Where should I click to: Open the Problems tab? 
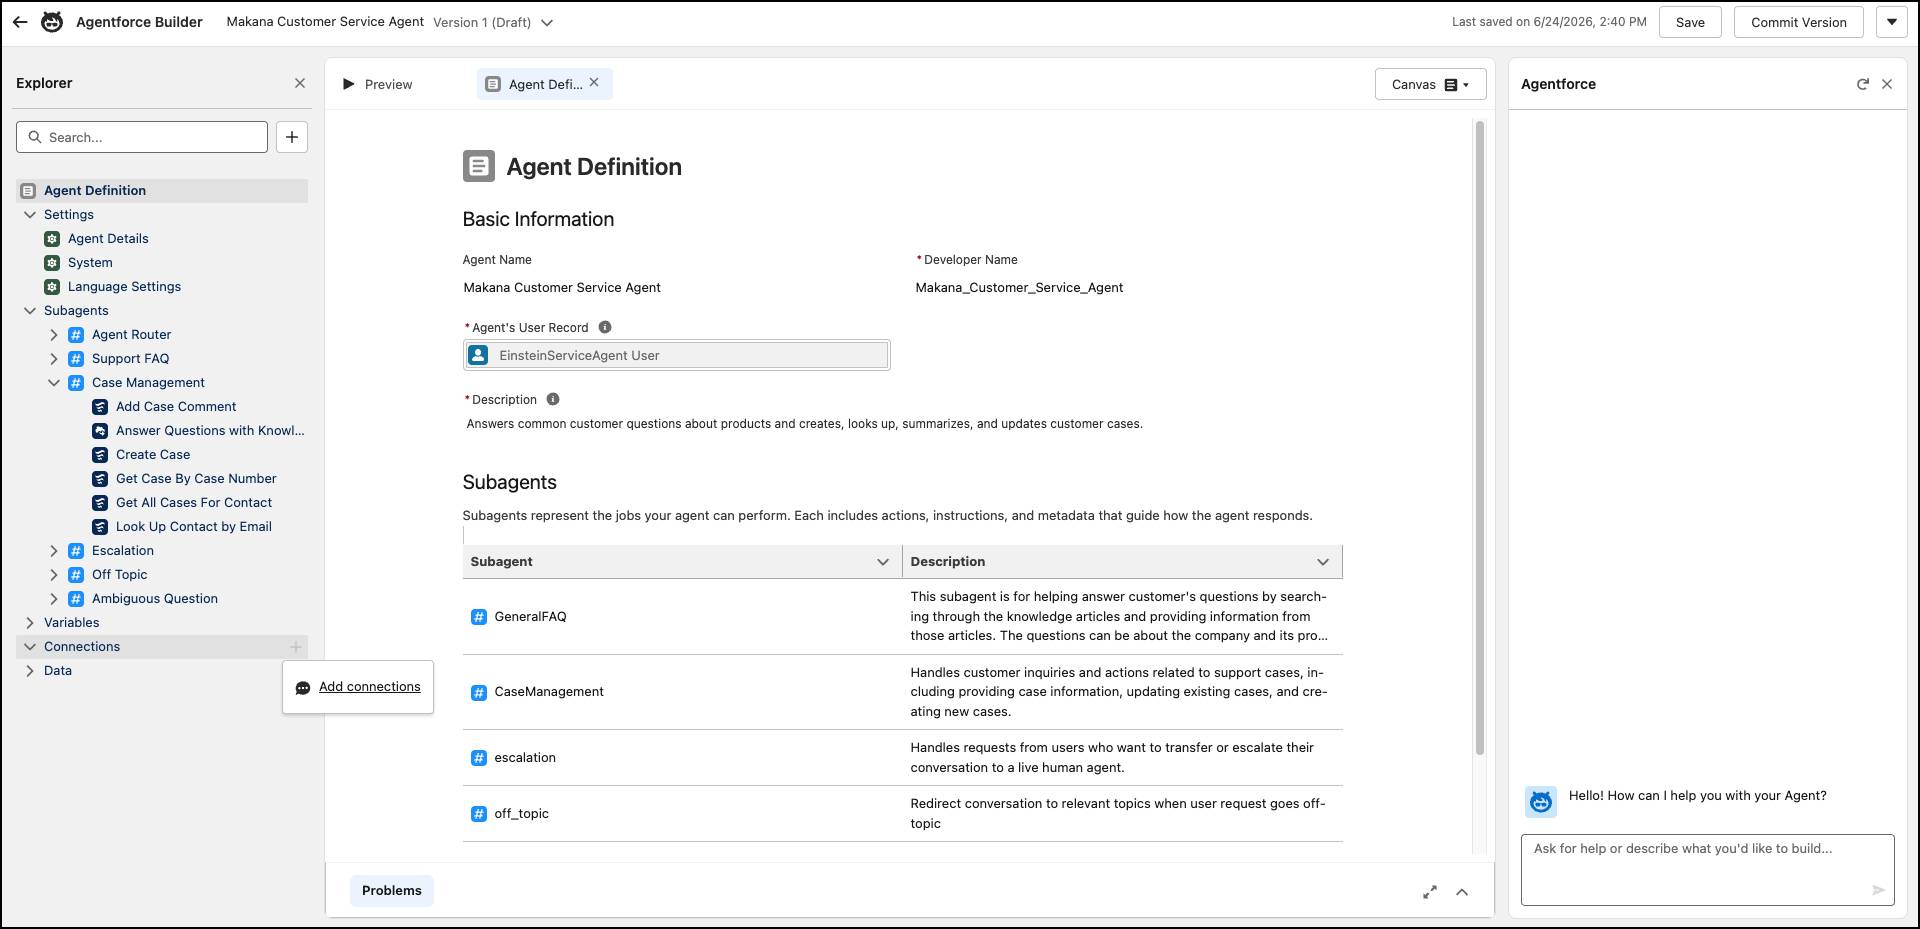tap(392, 891)
